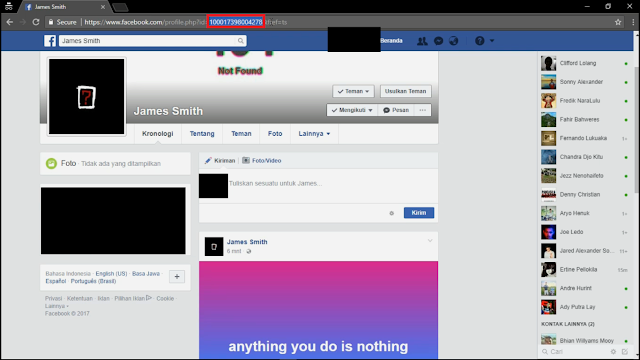Bookmark this page with the star icon
The width and height of the screenshot is (640, 360).
coord(618,22)
